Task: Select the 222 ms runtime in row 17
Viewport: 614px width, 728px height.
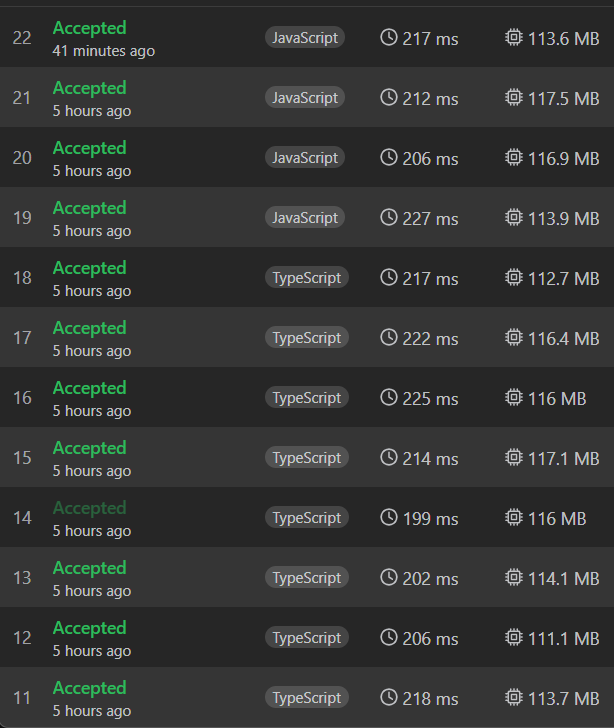Action: (x=430, y=339)
